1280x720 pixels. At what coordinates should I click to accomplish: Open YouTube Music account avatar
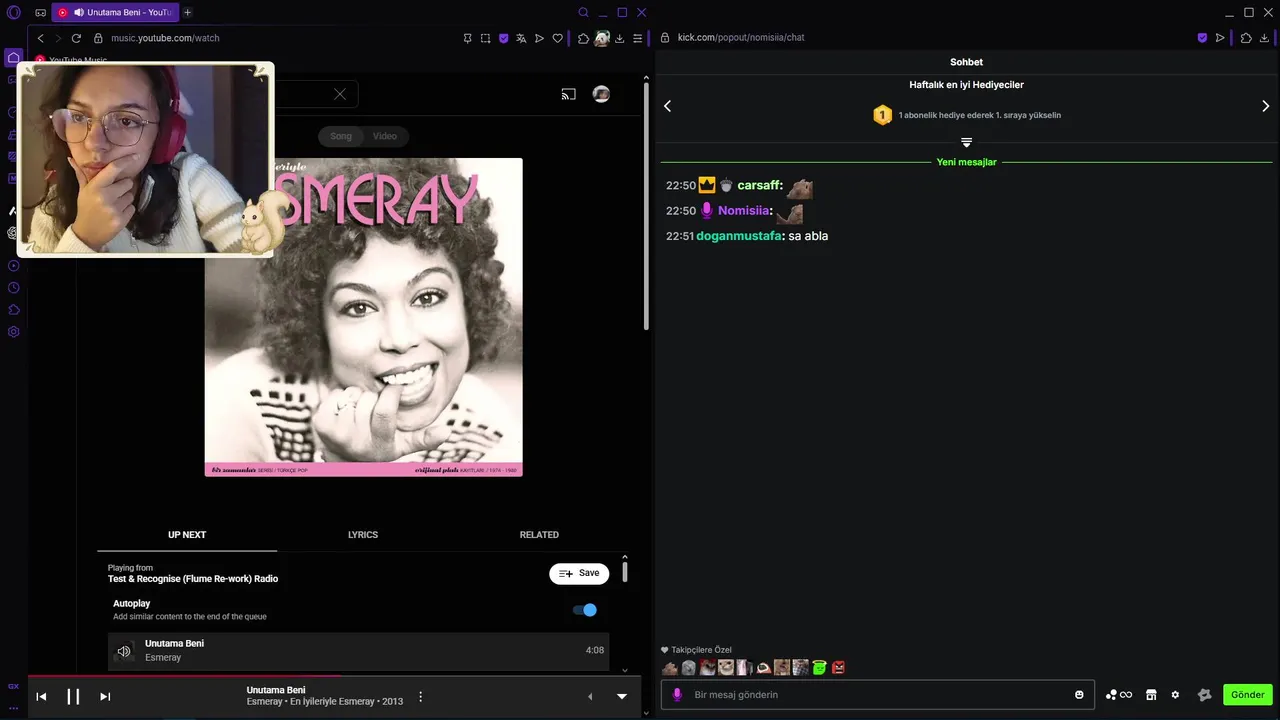coord(601,94)
